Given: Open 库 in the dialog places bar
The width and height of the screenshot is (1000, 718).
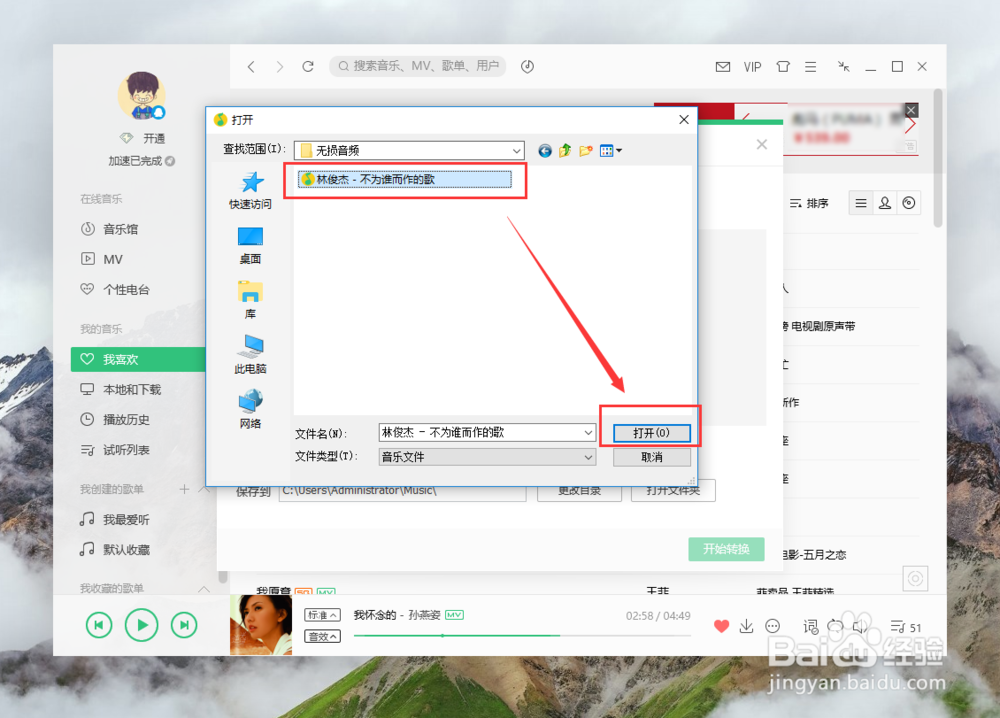Looking at the screenshot, I should (x=250, y=300).
